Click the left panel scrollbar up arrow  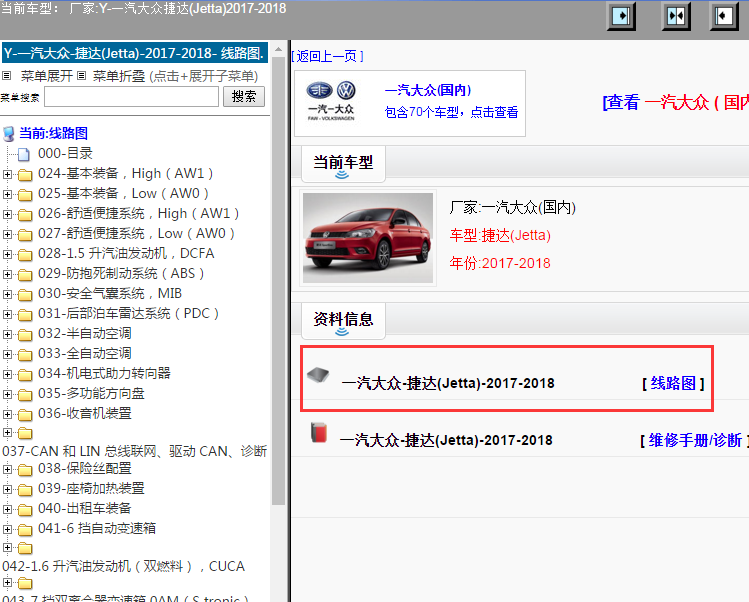tap(278, 49)
